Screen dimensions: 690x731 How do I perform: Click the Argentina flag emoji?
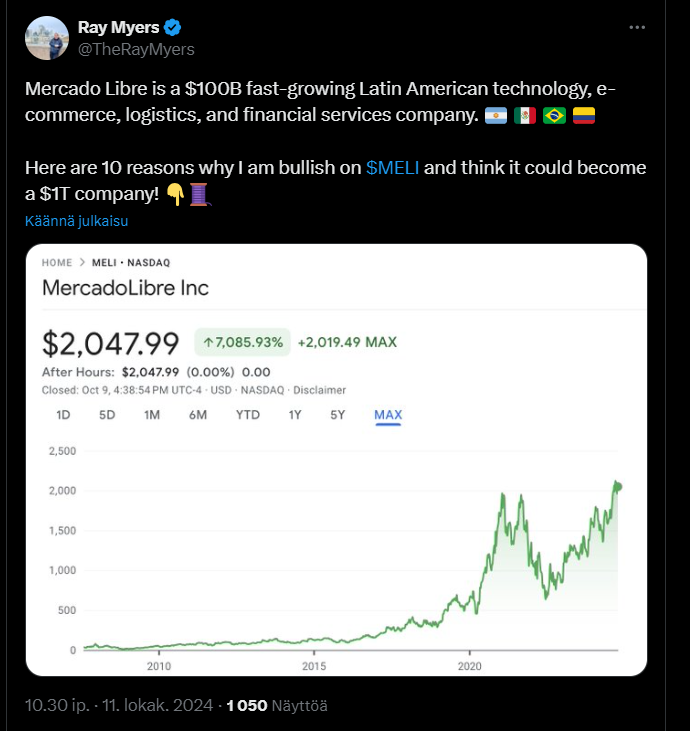[495, 116]
